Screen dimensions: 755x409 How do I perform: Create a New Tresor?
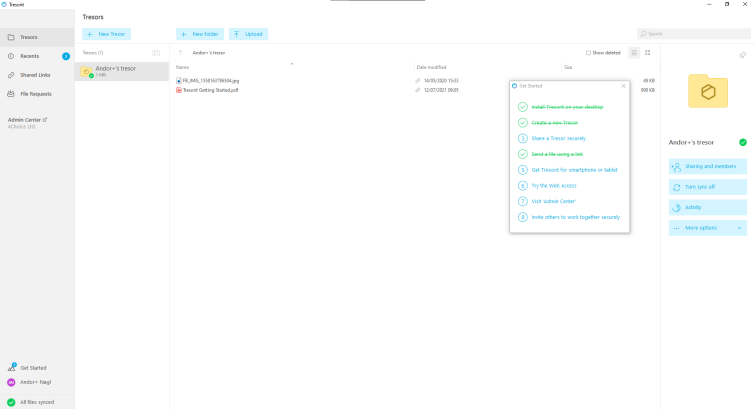coord(106,34)
